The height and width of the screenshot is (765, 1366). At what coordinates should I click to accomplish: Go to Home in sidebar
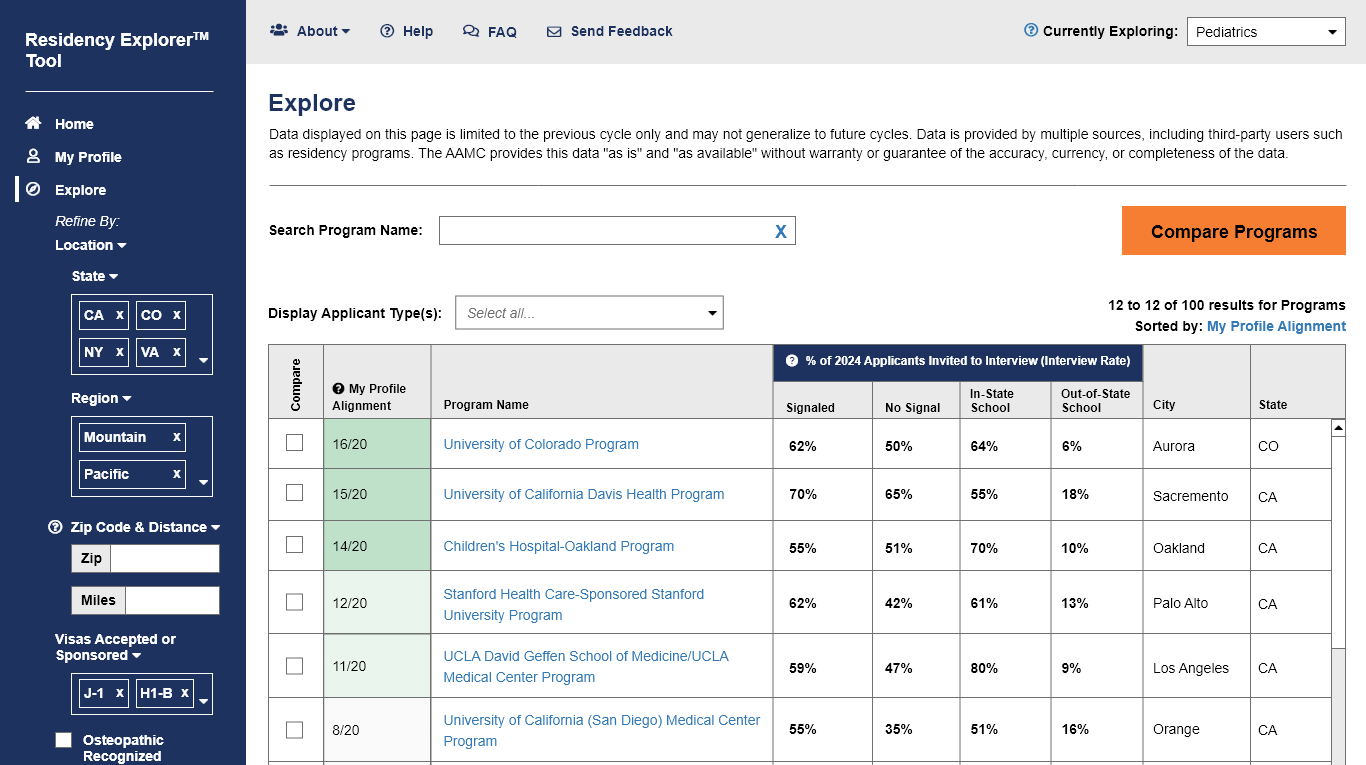(74, 124)
